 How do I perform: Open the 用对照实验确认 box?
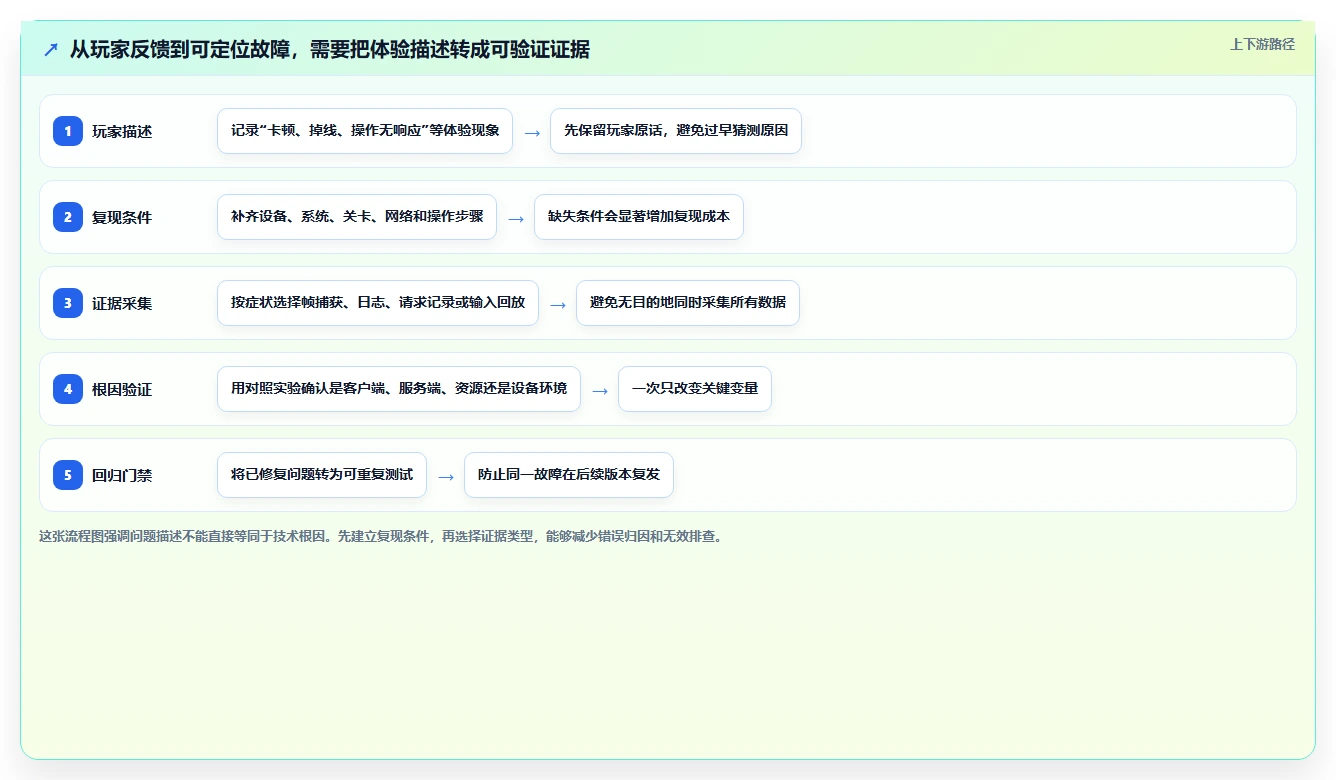(399, 389)
